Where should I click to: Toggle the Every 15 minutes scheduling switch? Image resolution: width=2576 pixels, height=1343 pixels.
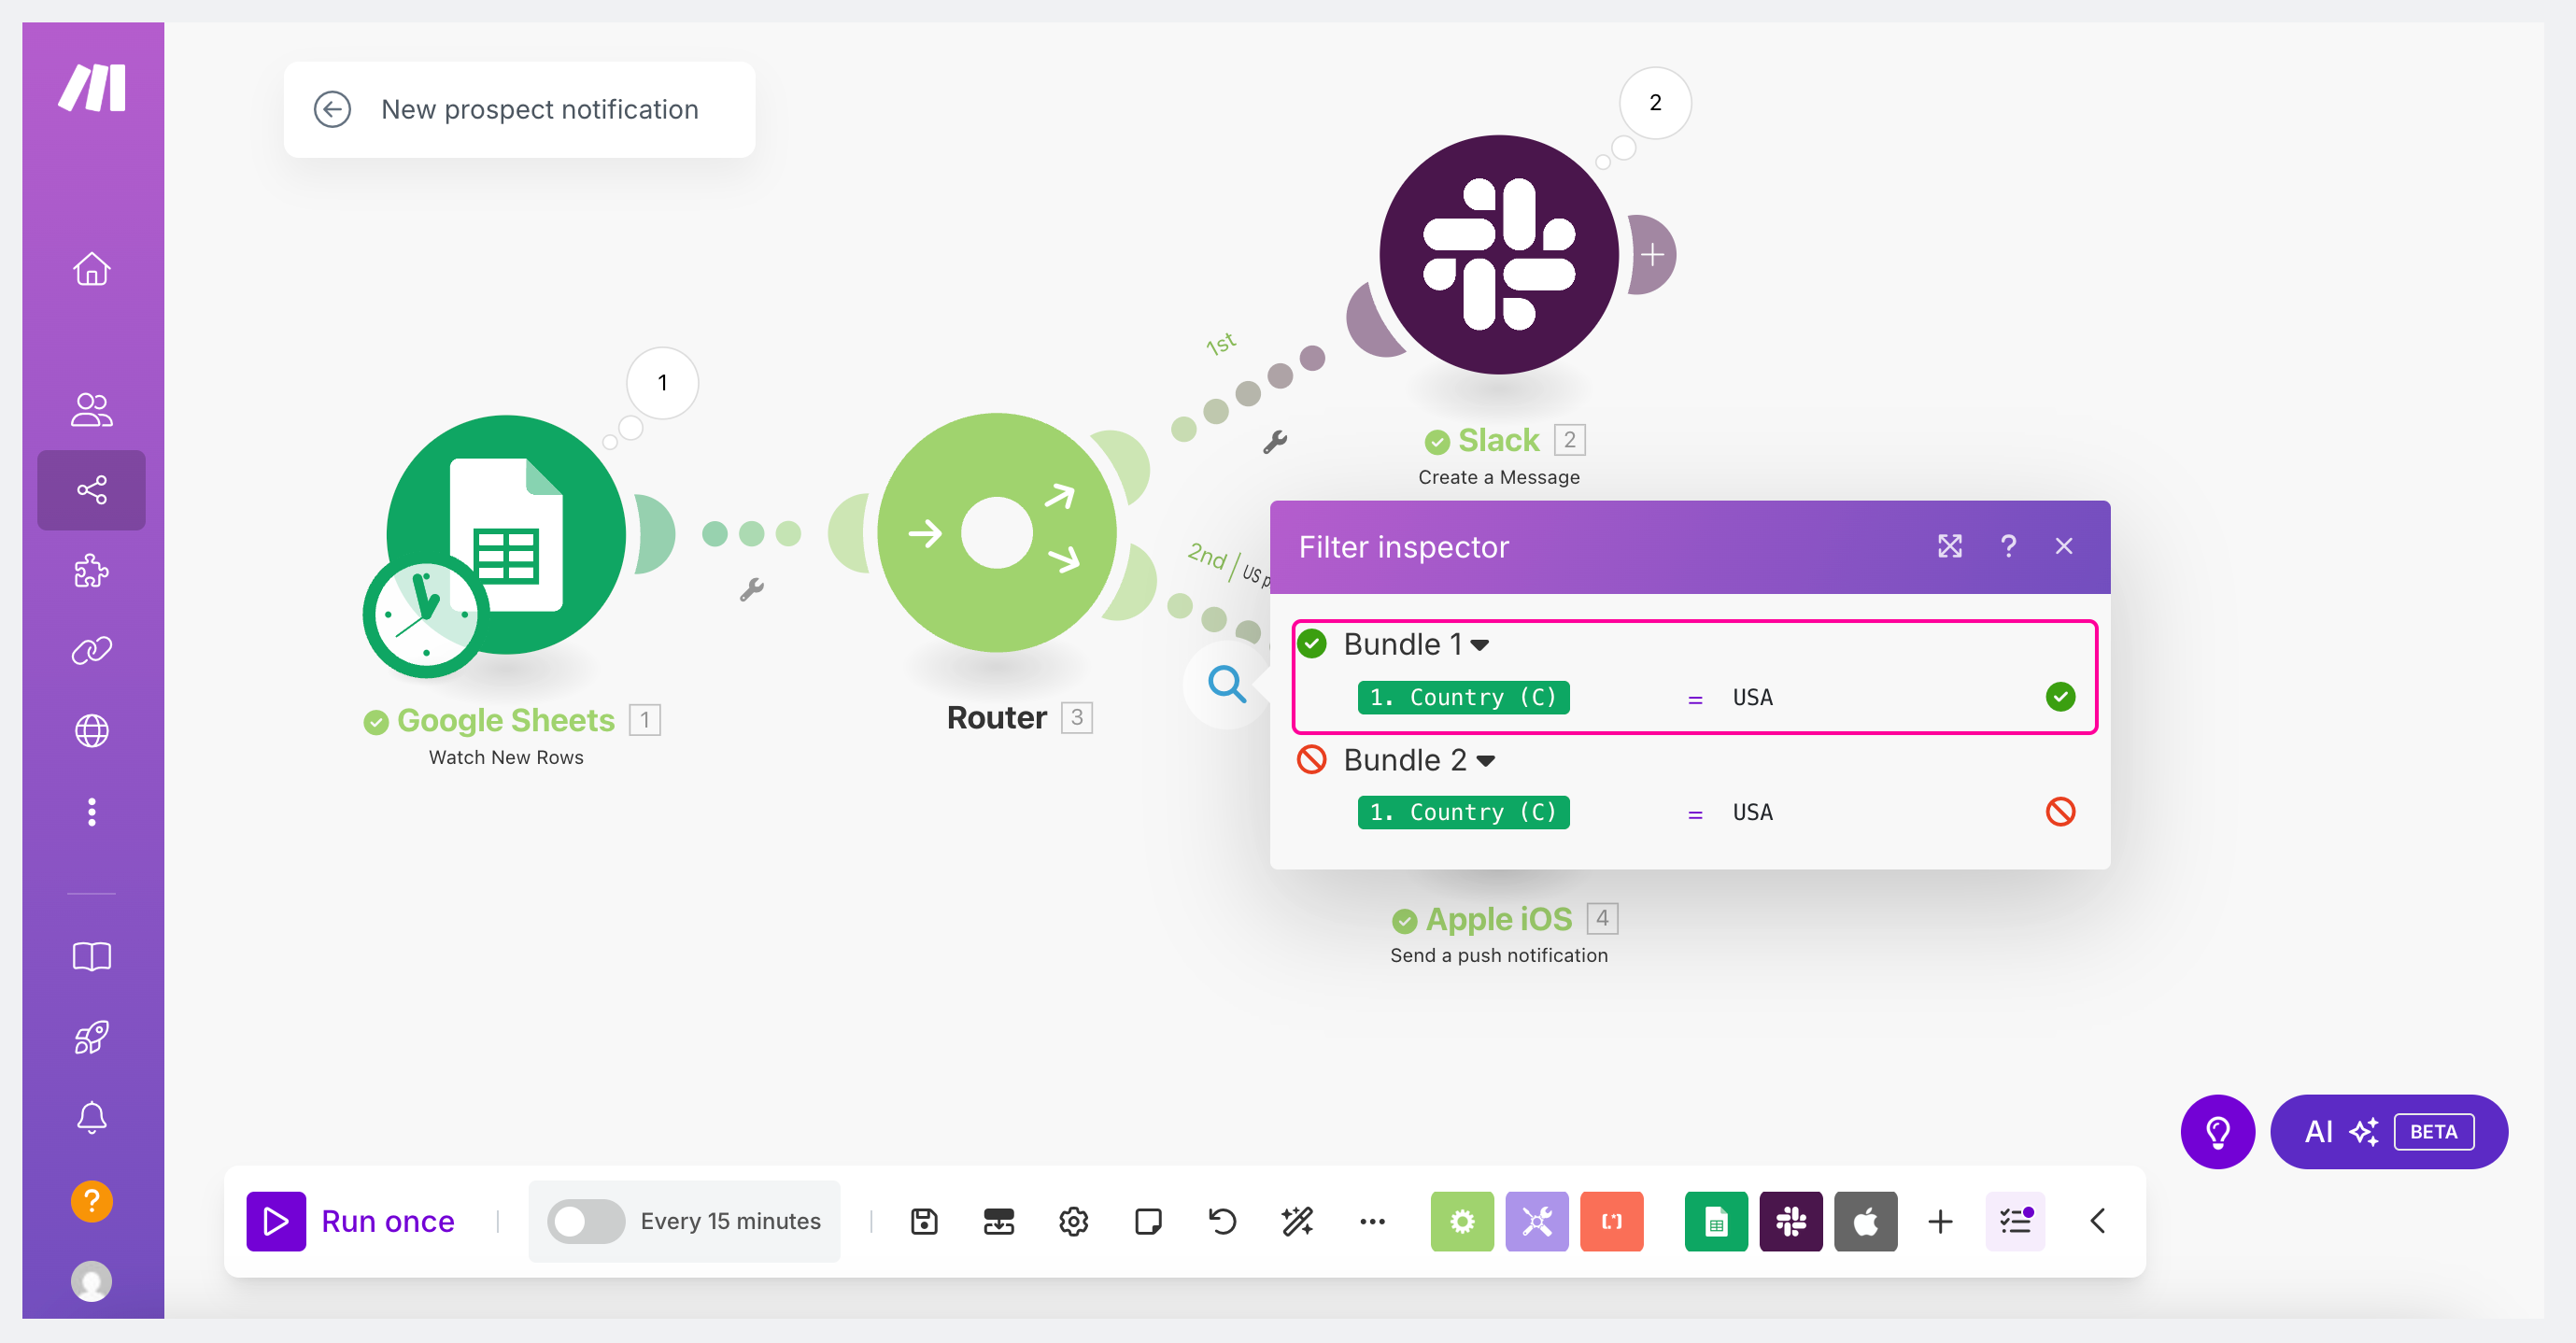[586, 1221]
